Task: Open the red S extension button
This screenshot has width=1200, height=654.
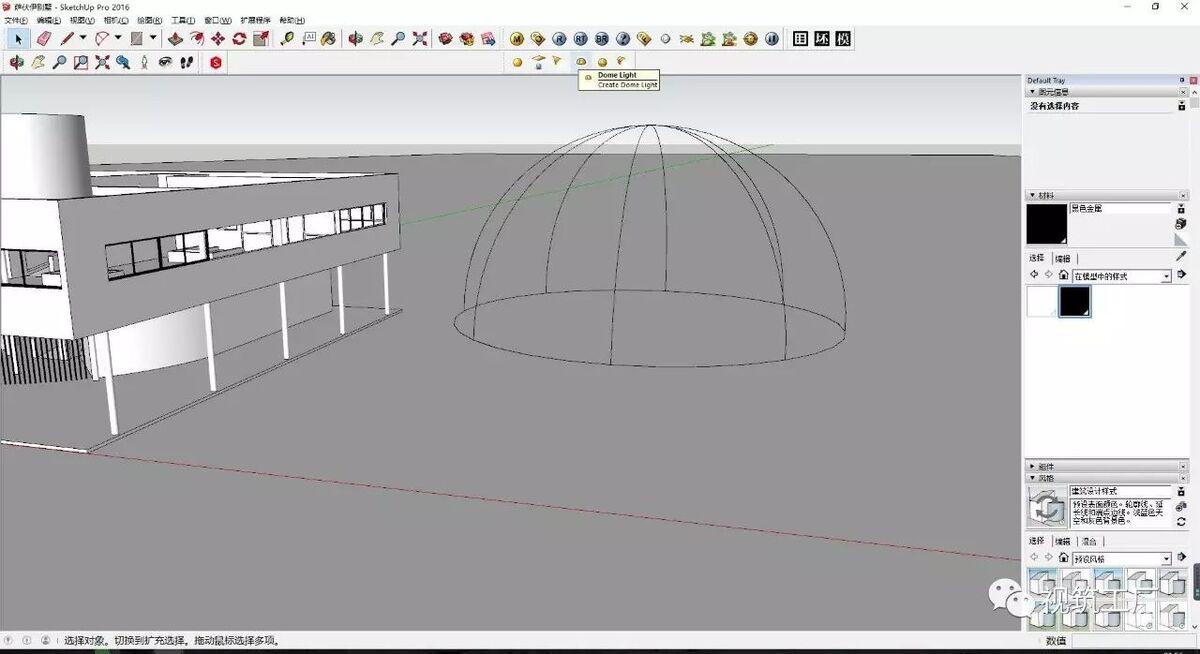Action: pyautogui.click(x=216, y=62)
